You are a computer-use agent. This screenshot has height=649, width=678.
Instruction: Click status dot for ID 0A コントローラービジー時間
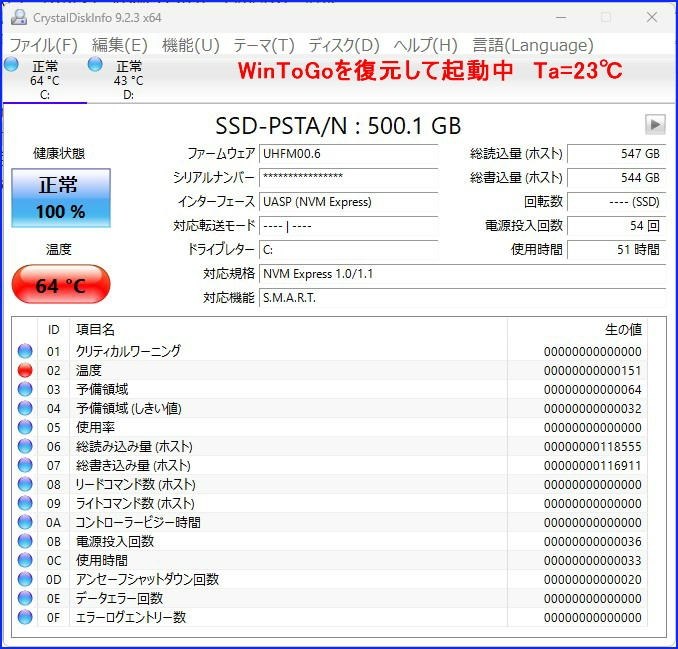point(25,522)
